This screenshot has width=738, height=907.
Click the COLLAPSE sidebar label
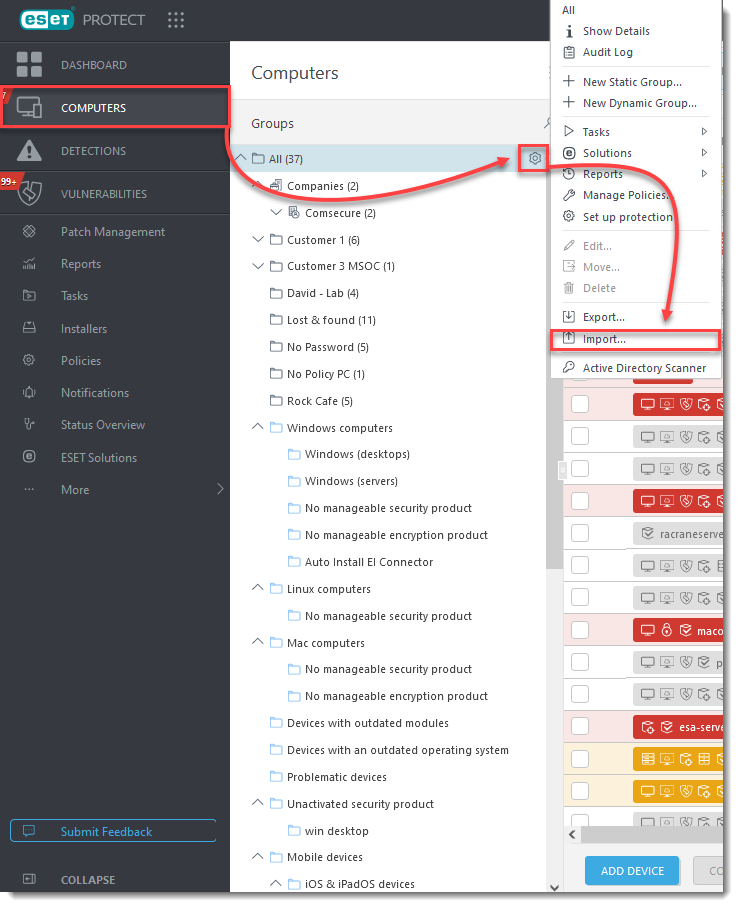[x=88, y=880]
